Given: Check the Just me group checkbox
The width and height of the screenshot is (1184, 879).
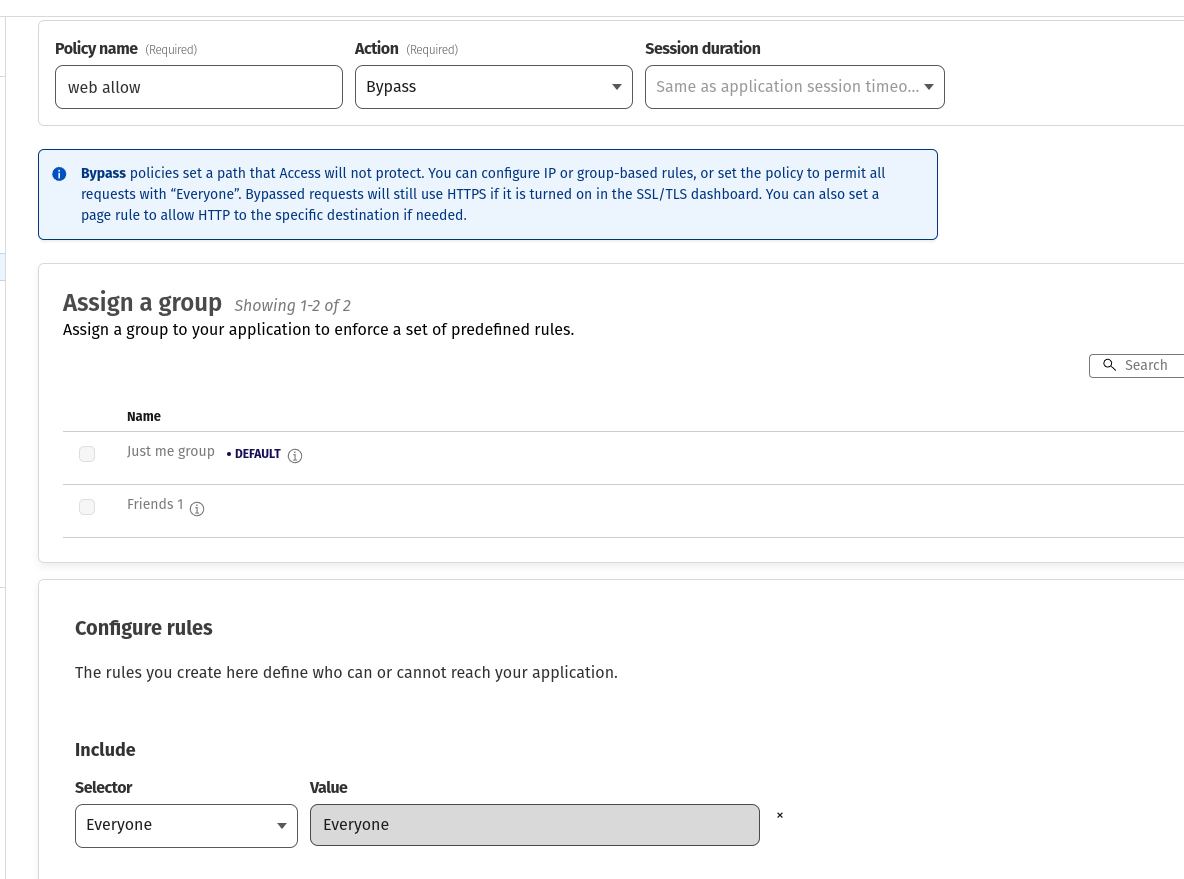Looking at the screenshot, I should [x=87, y=454].
